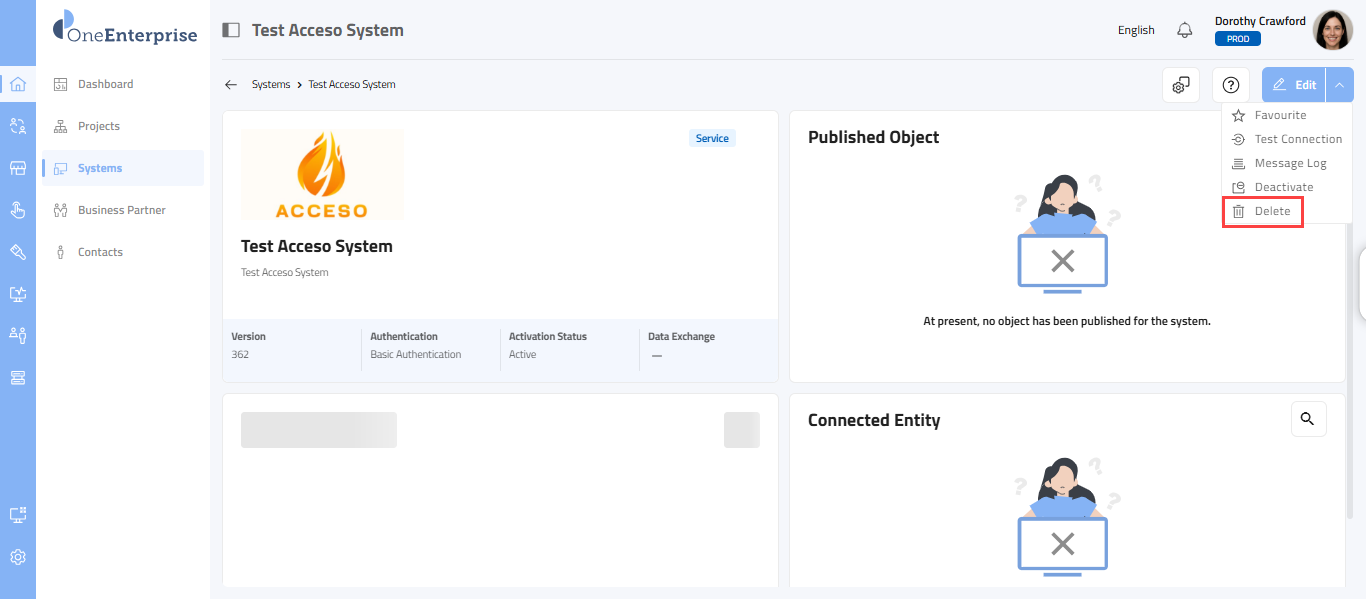Click the back arrow in breadcrumb
1366x599 pixels.
click(x=231, y=85)
